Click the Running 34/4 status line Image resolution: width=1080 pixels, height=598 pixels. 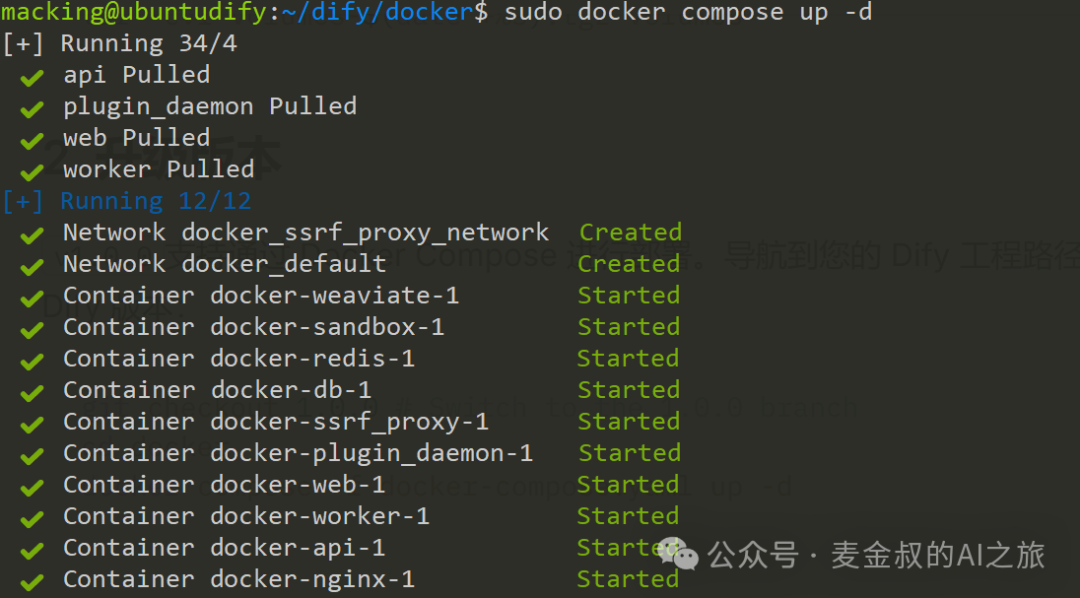[x=120, y=44]
